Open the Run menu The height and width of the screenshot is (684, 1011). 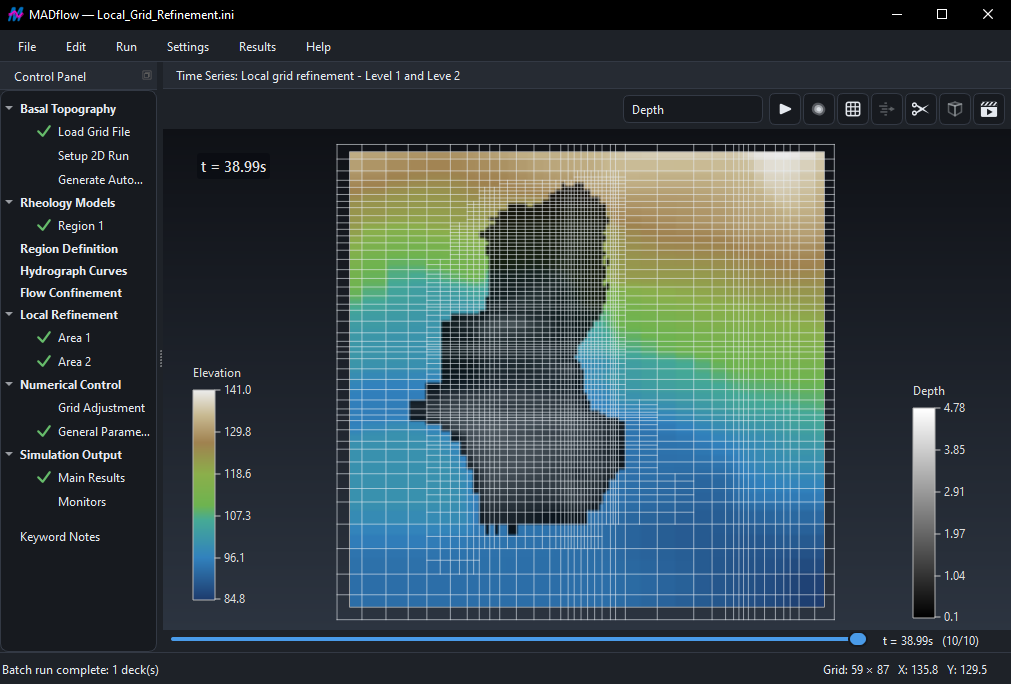[x=126, y=46]
